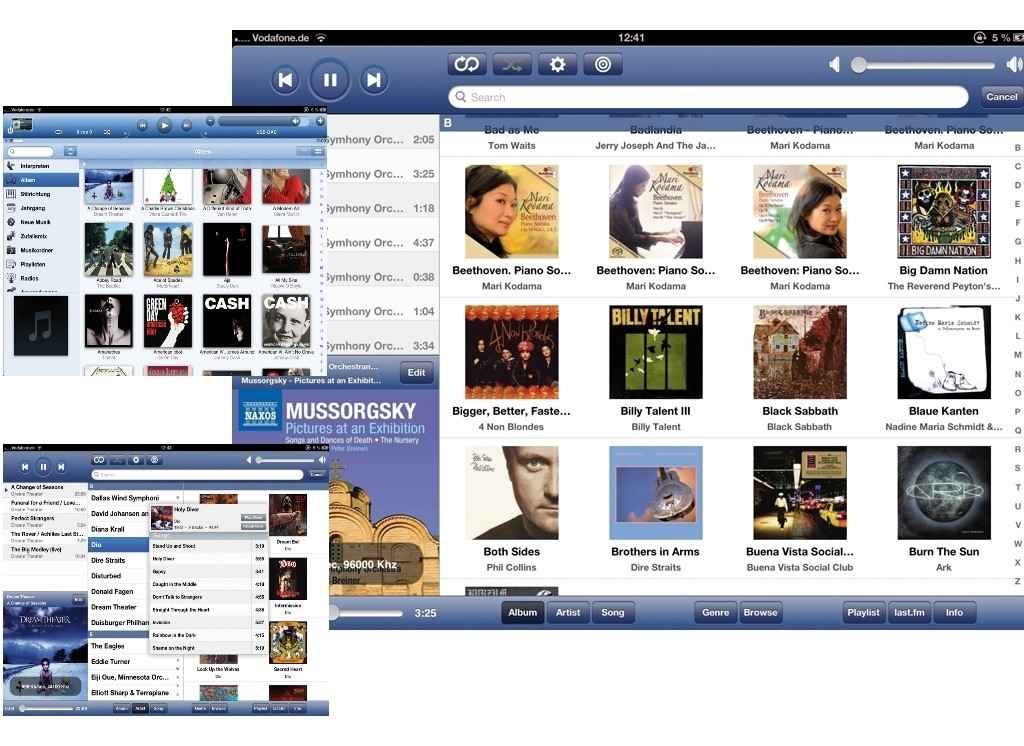This screenshot has height=746, width=1024.
Task: Play in the top-left small window
Action: 165,125
